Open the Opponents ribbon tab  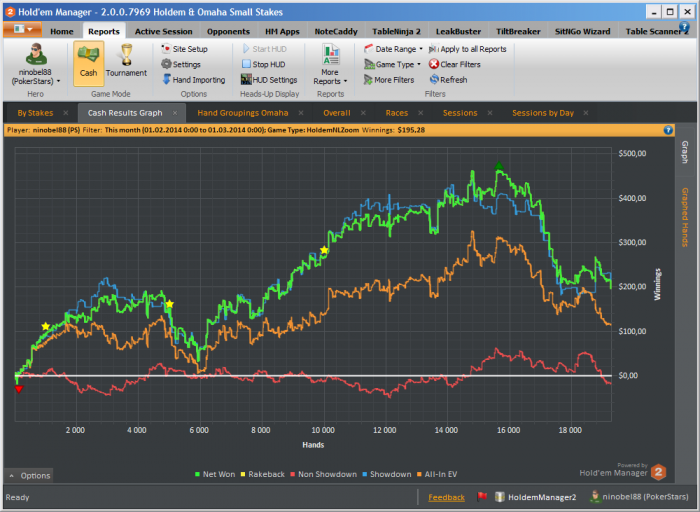pos(228,31)
